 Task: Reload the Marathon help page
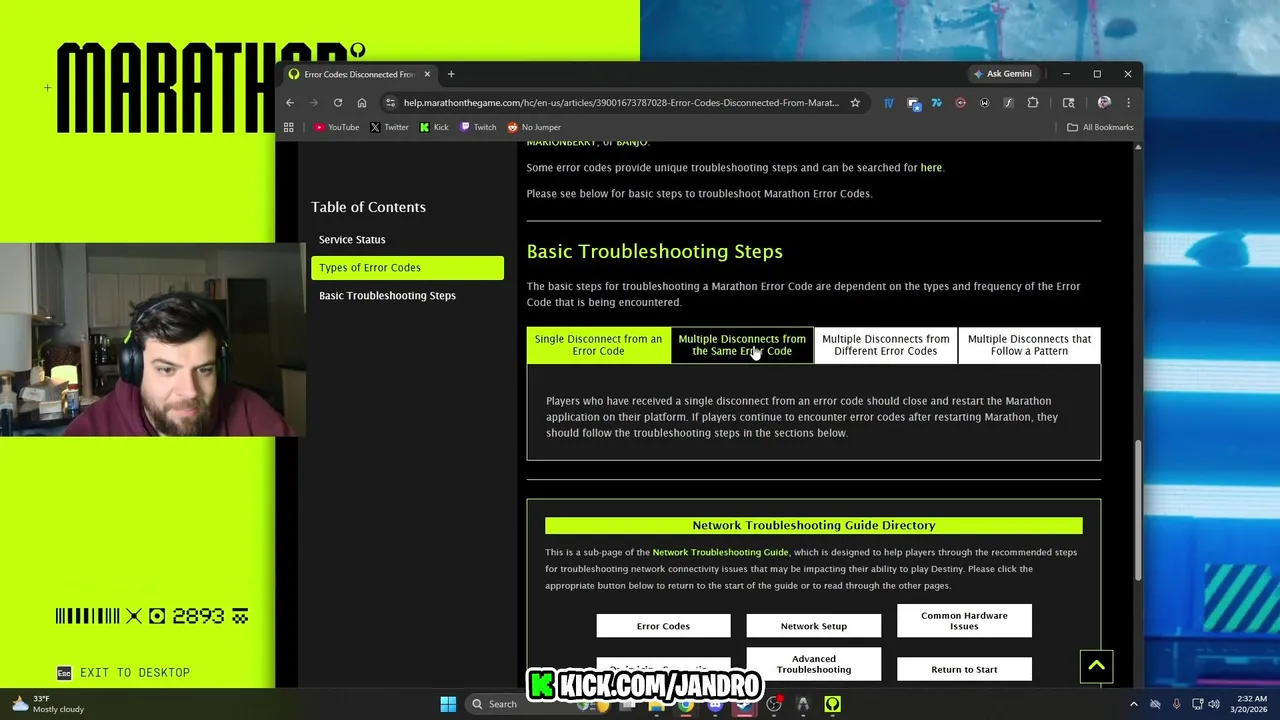point(338,102)
